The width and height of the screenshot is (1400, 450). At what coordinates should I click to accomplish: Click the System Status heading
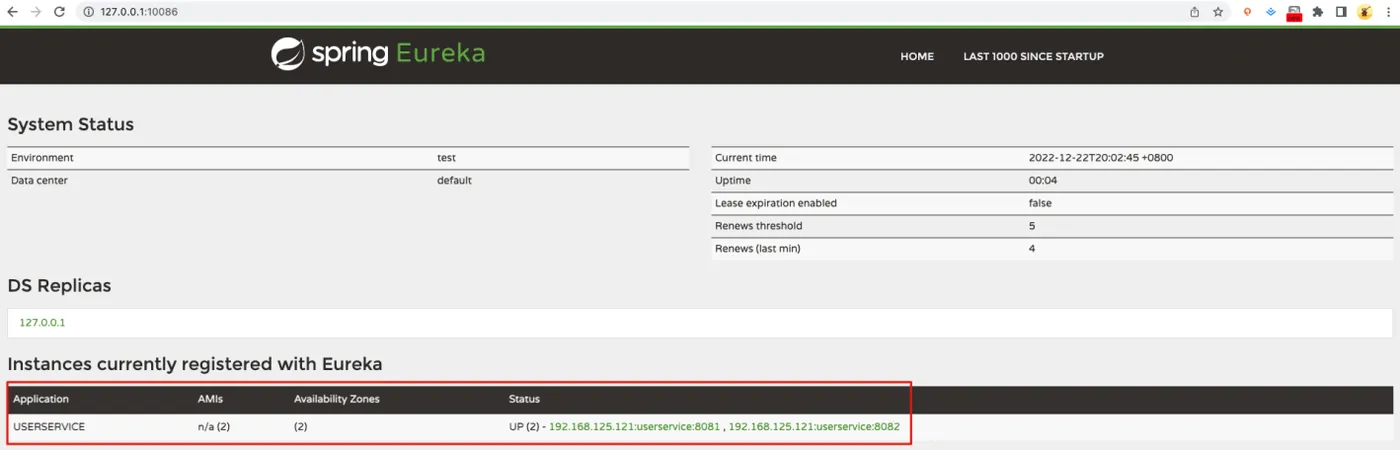click(x=71, y=125)
